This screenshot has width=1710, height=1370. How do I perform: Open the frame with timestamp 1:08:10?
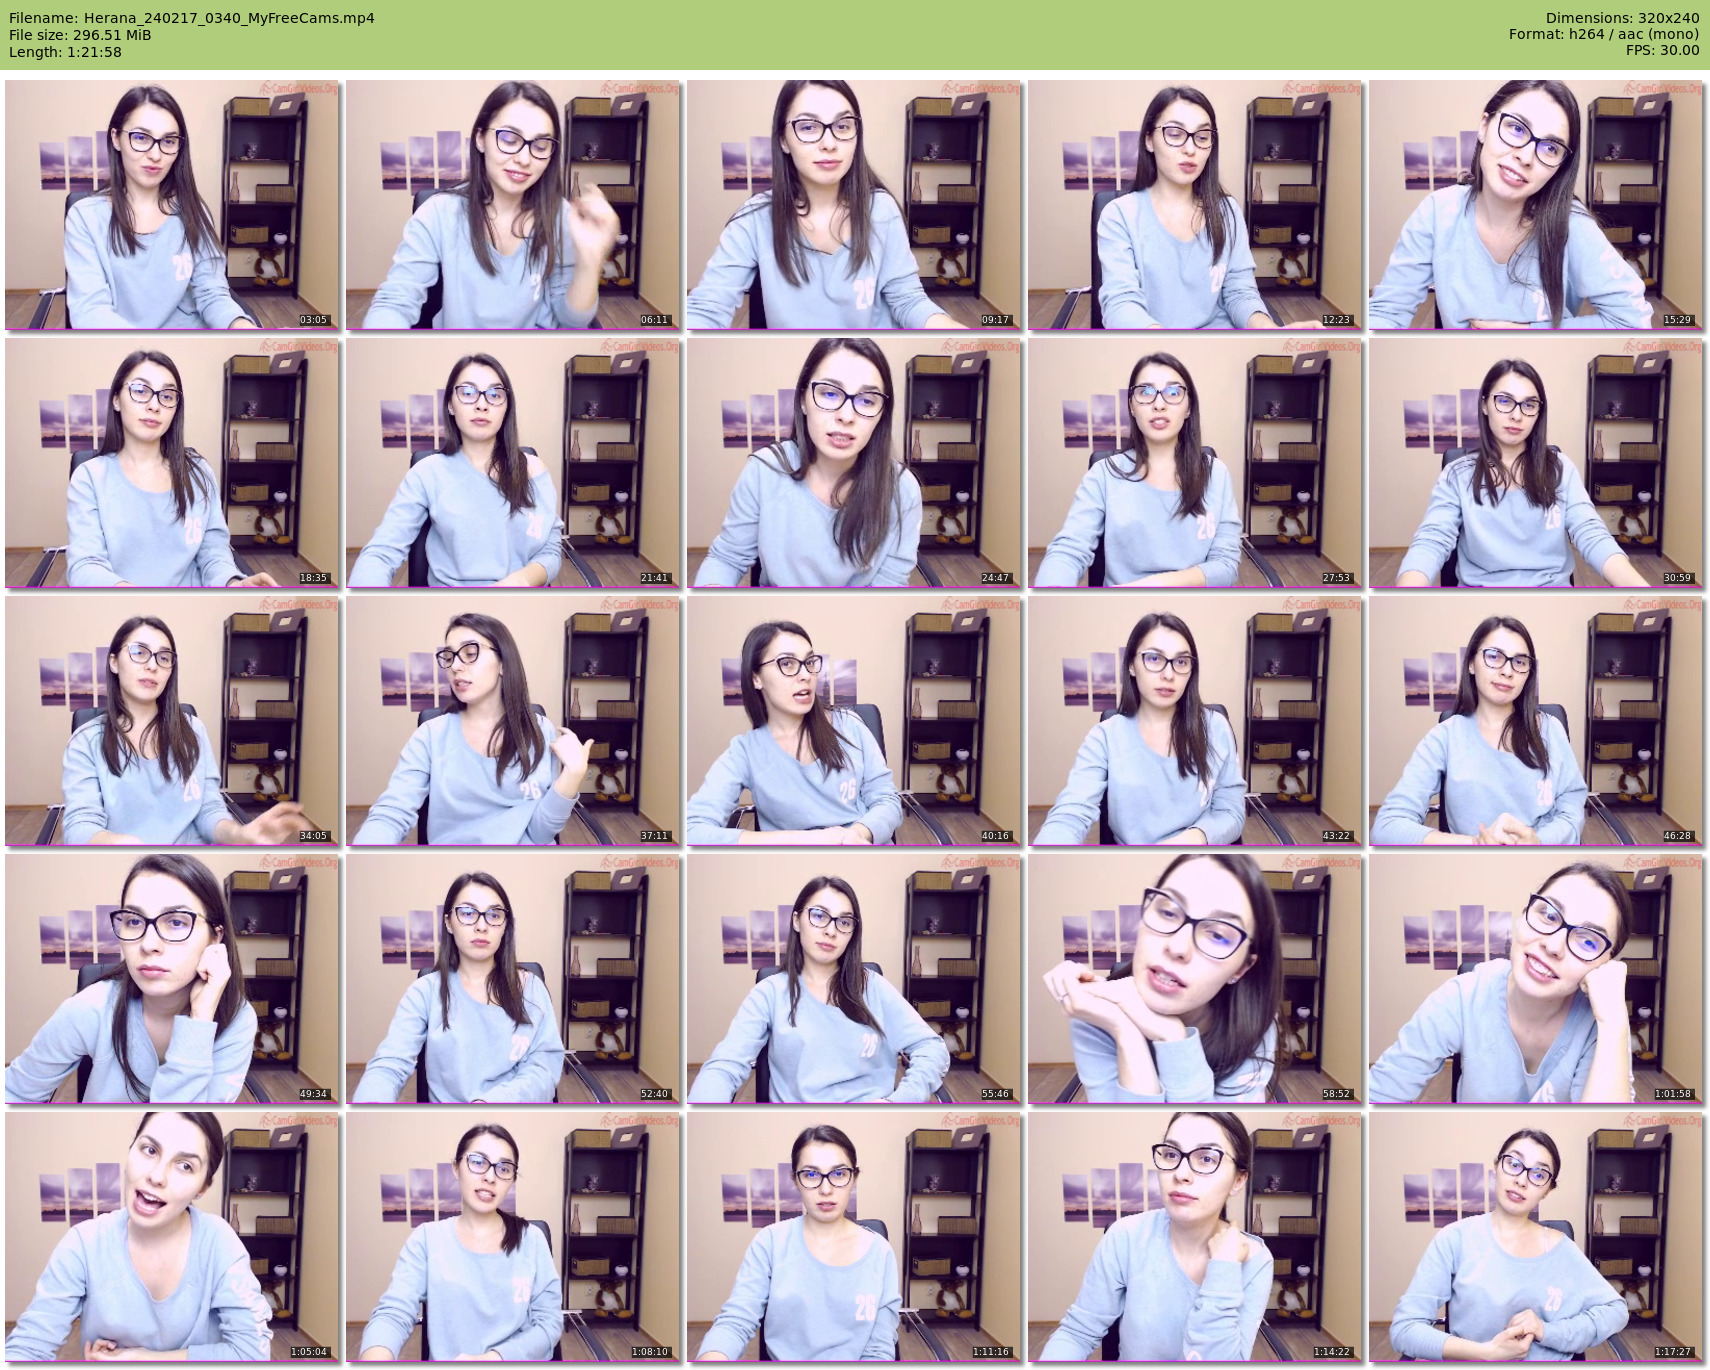[x=513, y=1237]
